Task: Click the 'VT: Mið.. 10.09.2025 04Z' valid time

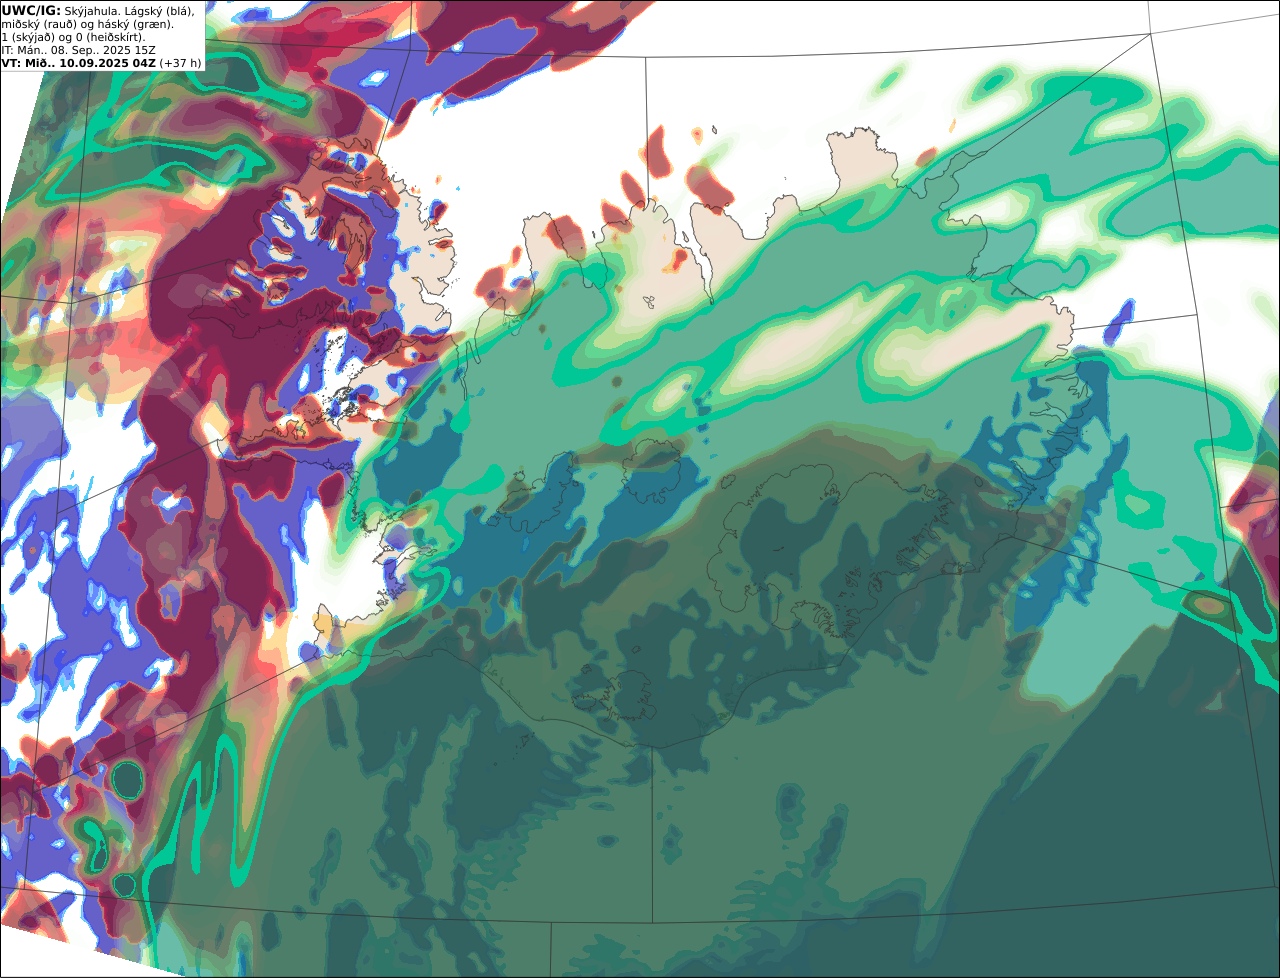Action: pos(78,63)
